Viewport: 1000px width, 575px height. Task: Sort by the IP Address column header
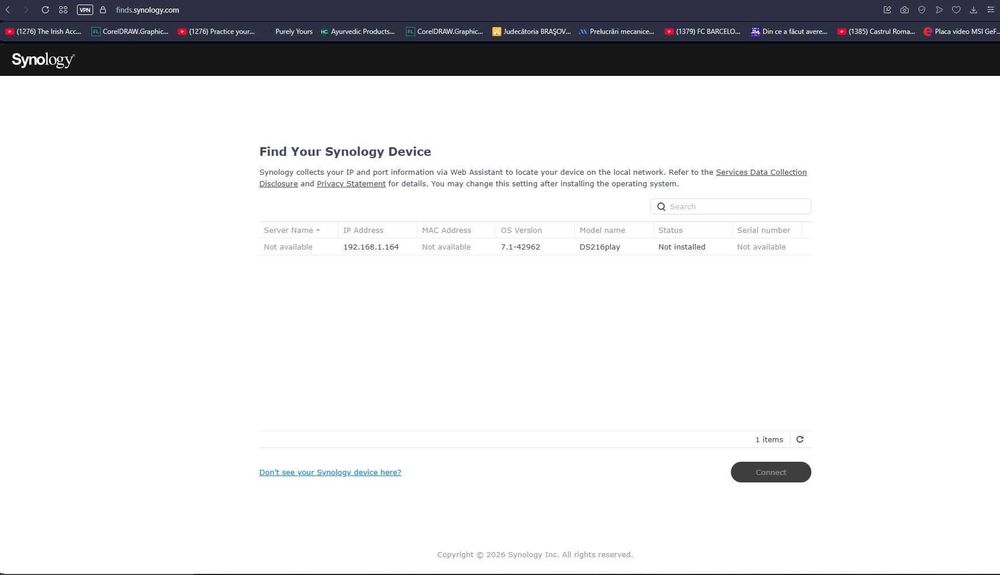(378, 230)
